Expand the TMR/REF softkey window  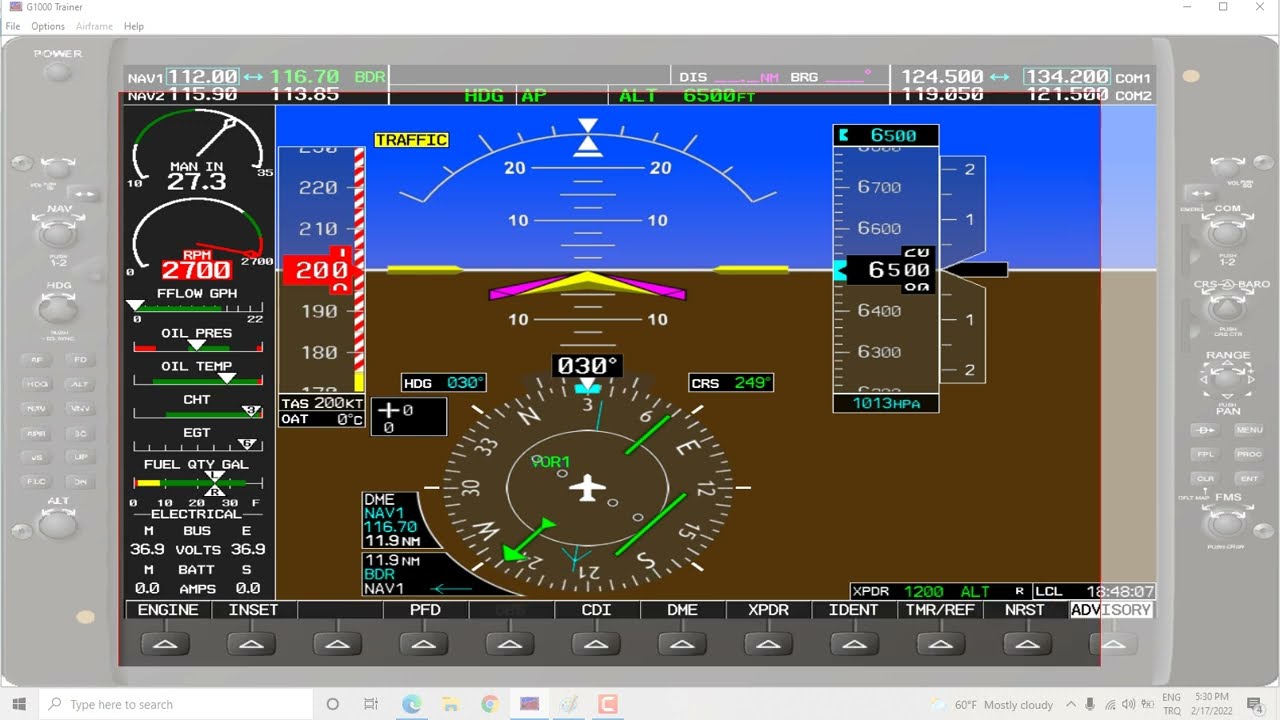940,610
